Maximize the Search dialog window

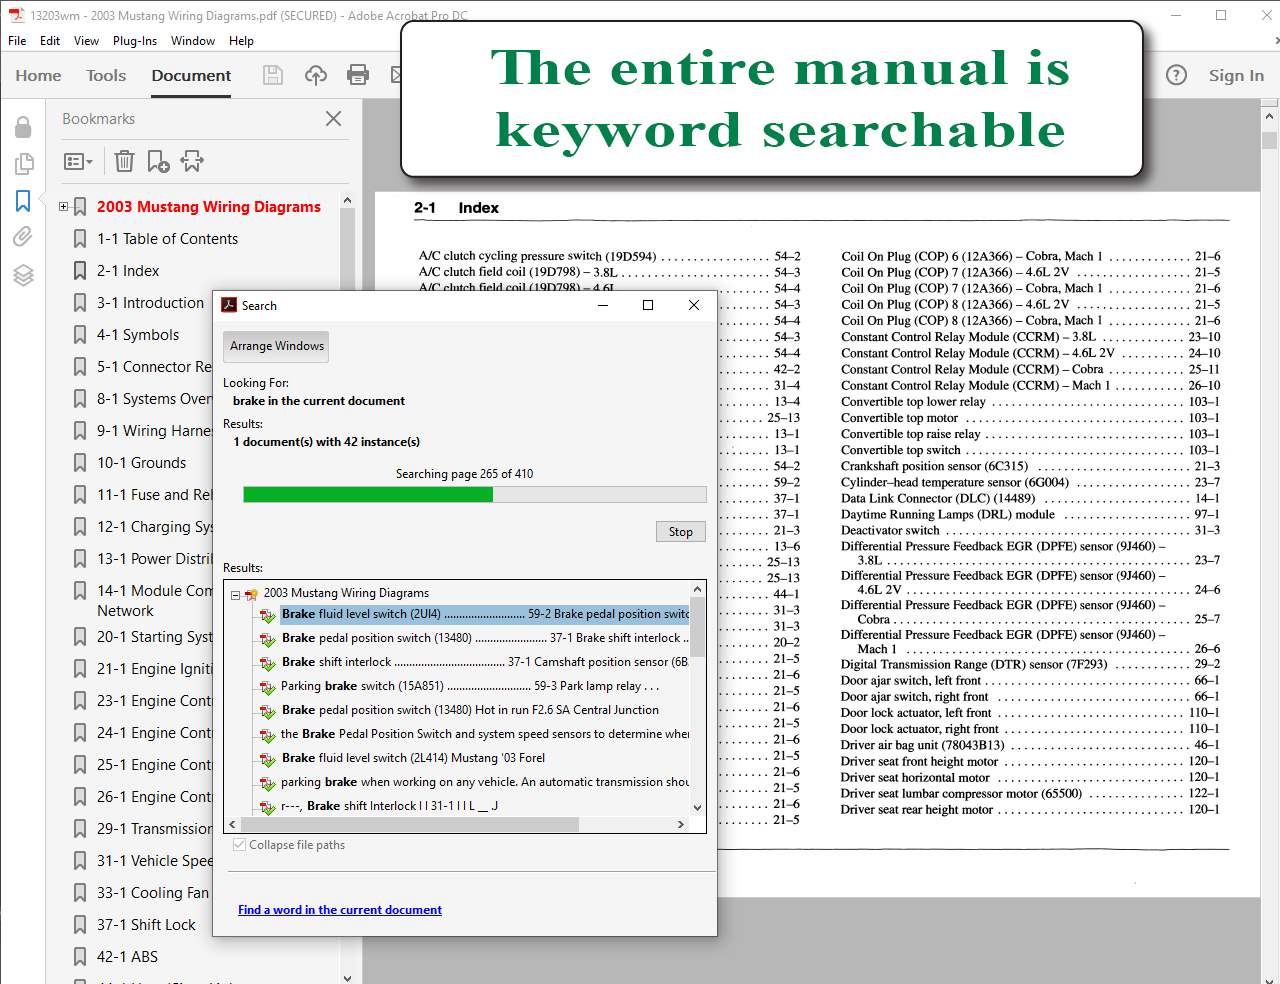point(648,305)
